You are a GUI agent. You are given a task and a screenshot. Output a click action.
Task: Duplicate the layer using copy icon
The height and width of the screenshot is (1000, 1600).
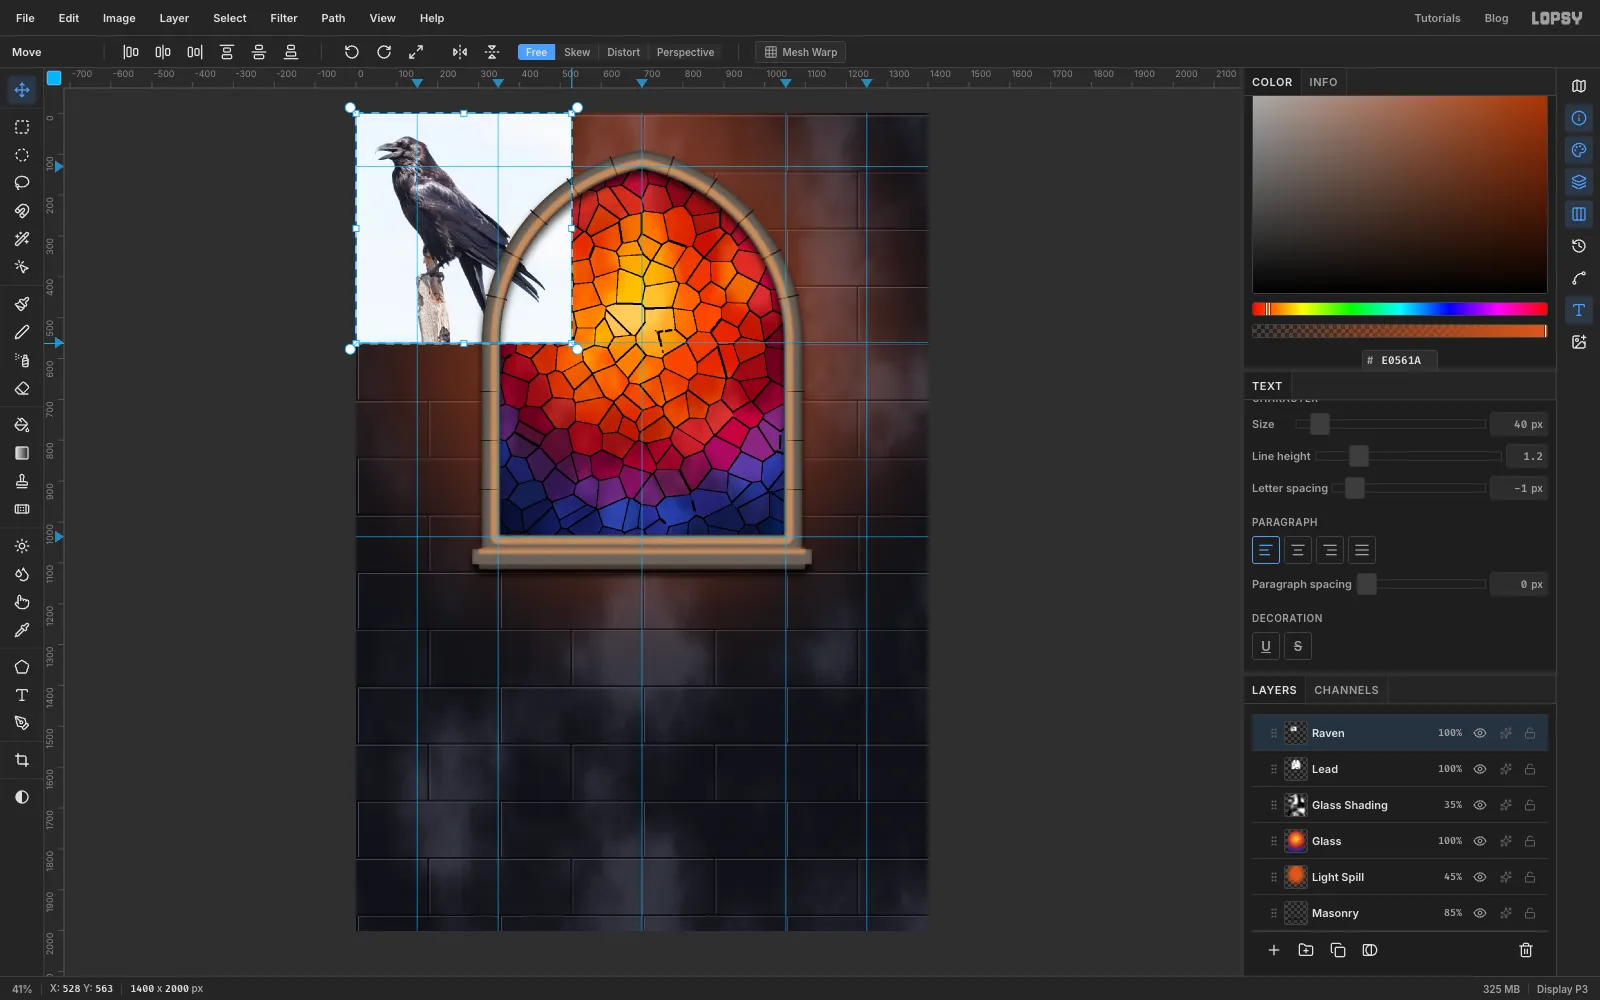click(1338, 950)
